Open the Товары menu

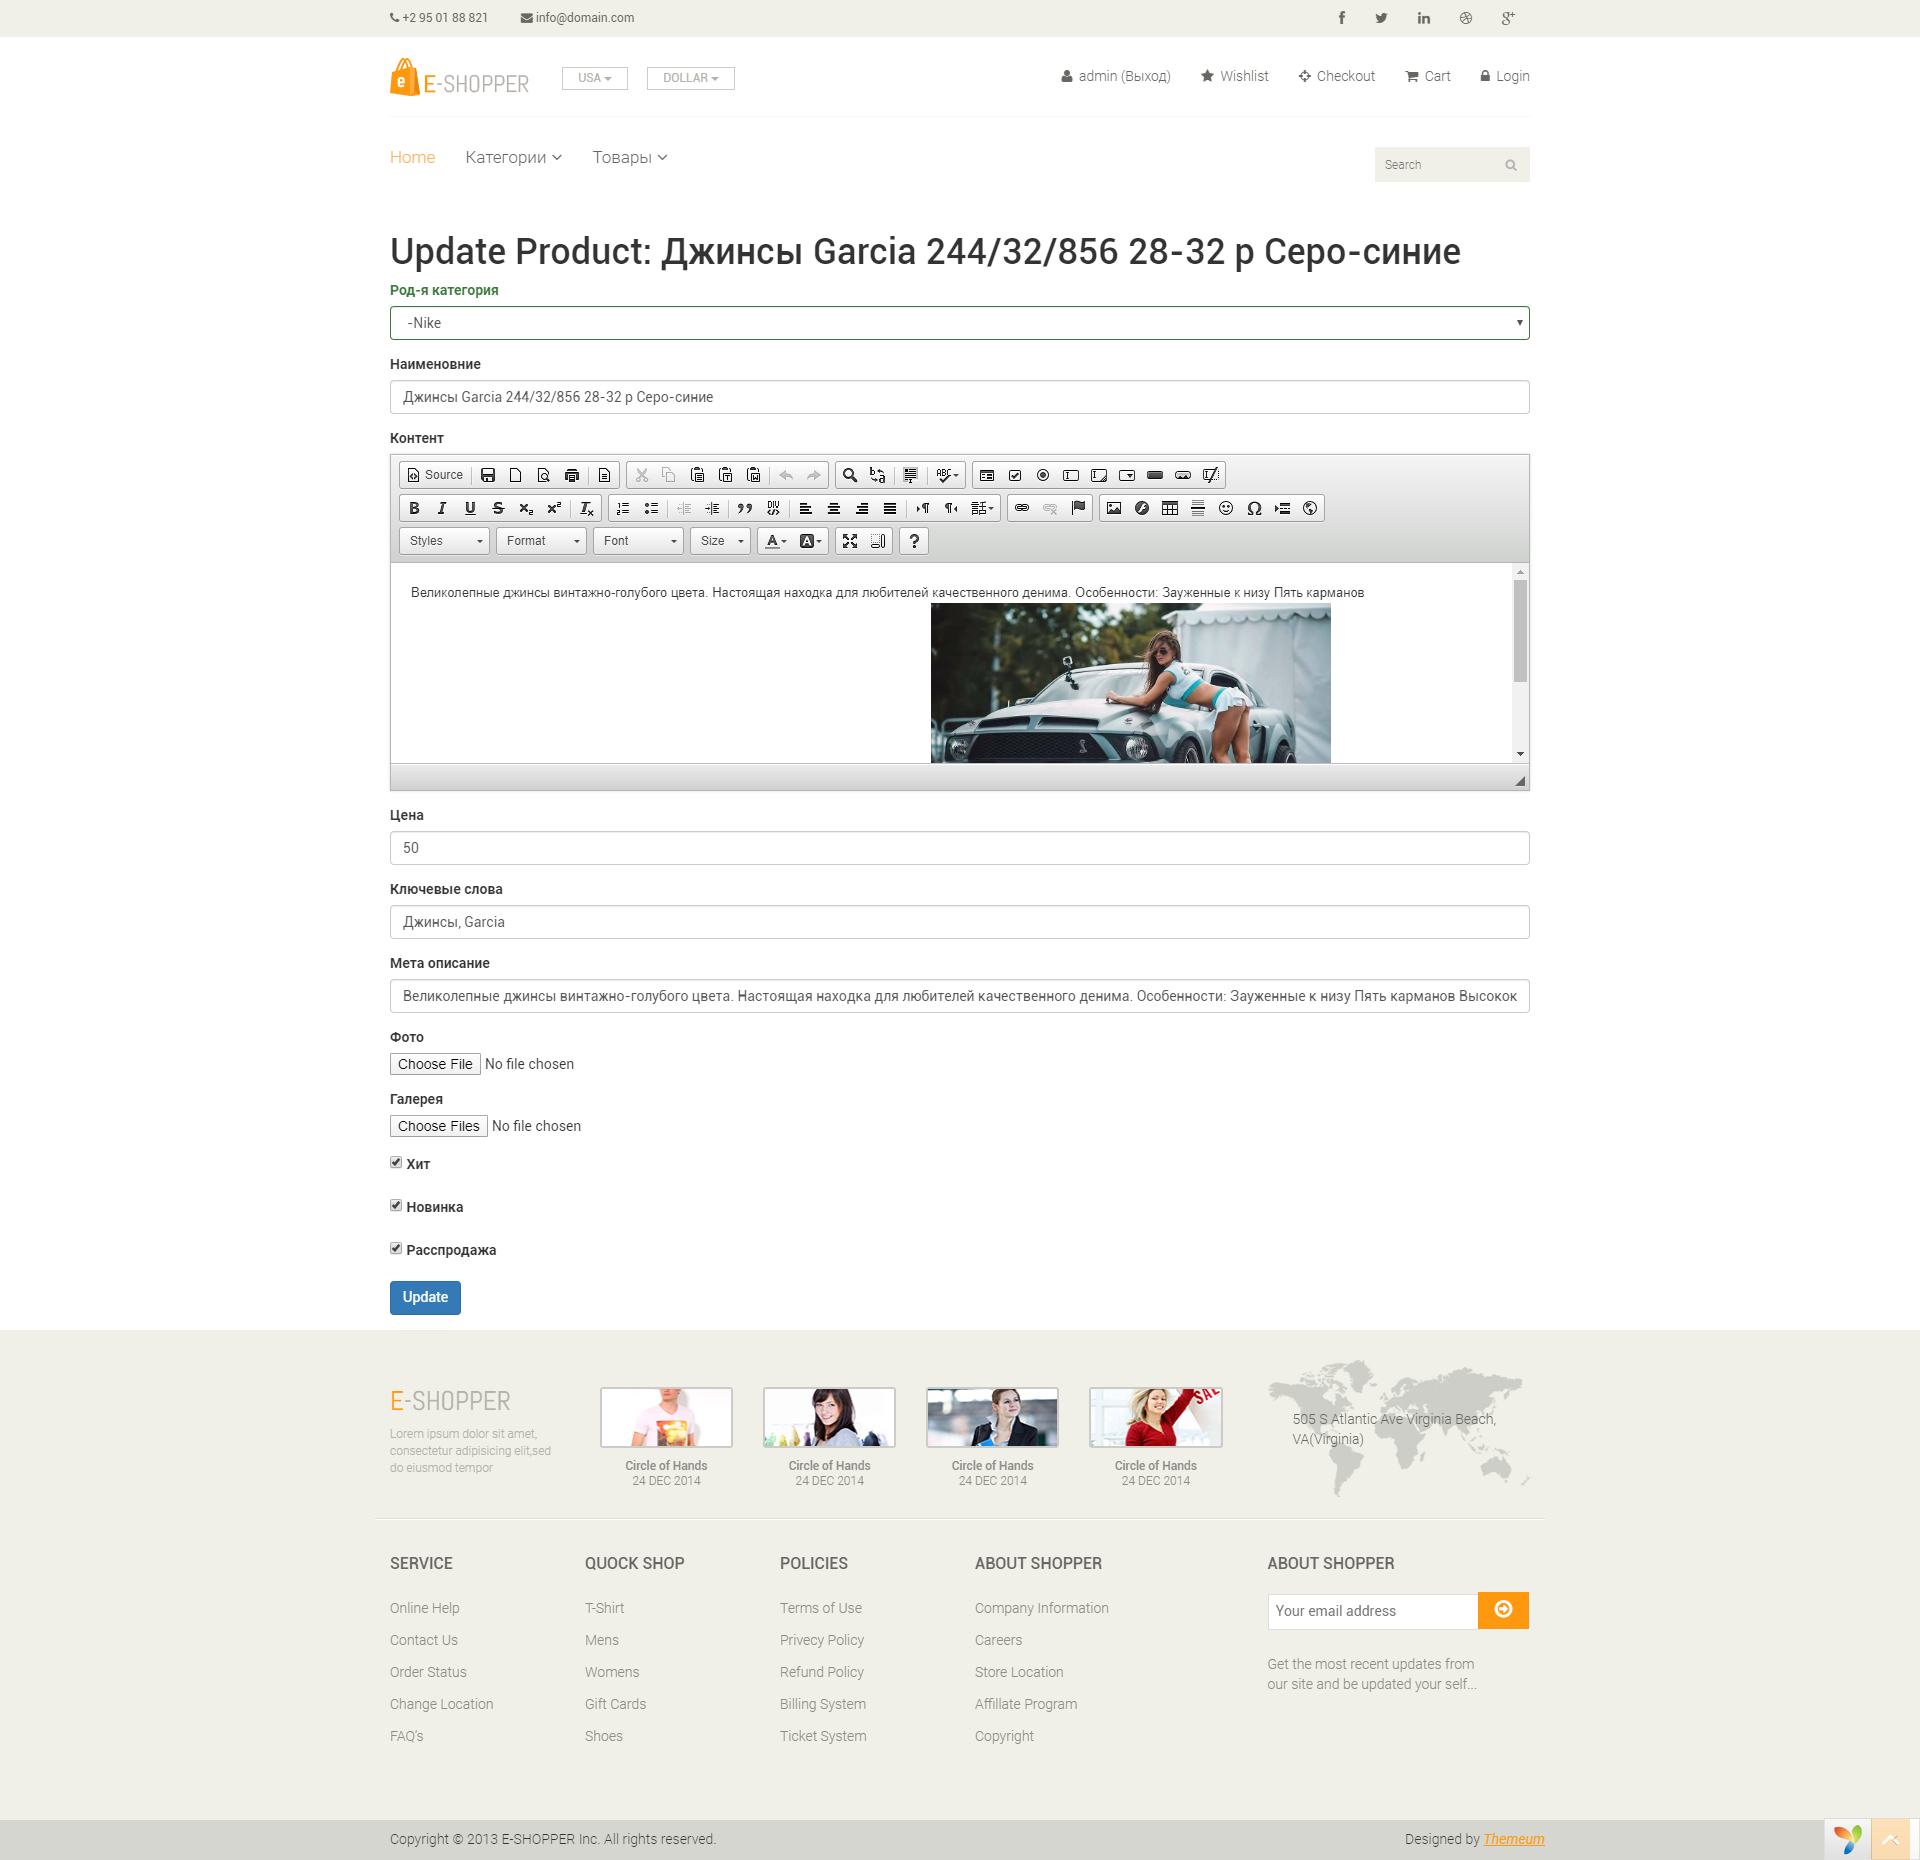[629, 158]
